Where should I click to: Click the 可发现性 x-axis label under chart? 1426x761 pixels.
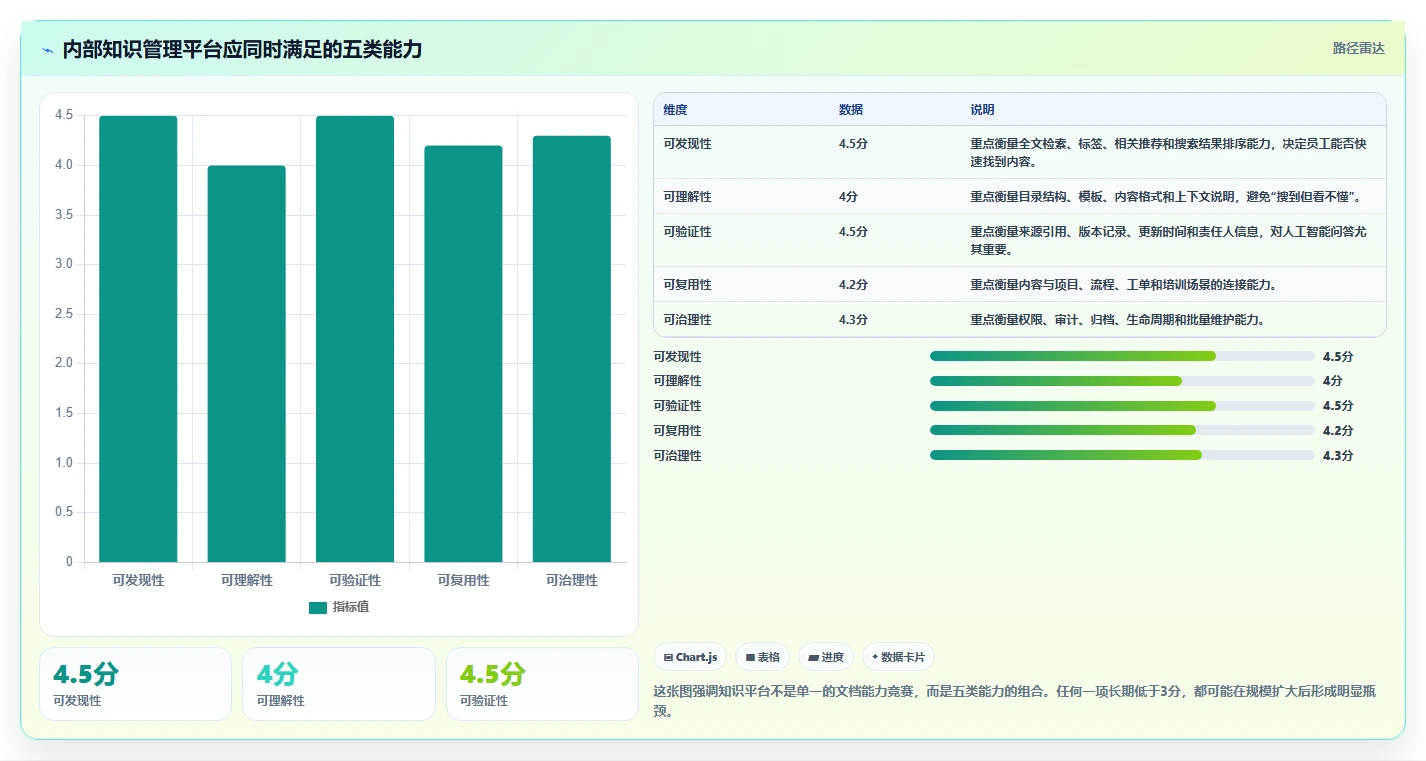[138, 580]
